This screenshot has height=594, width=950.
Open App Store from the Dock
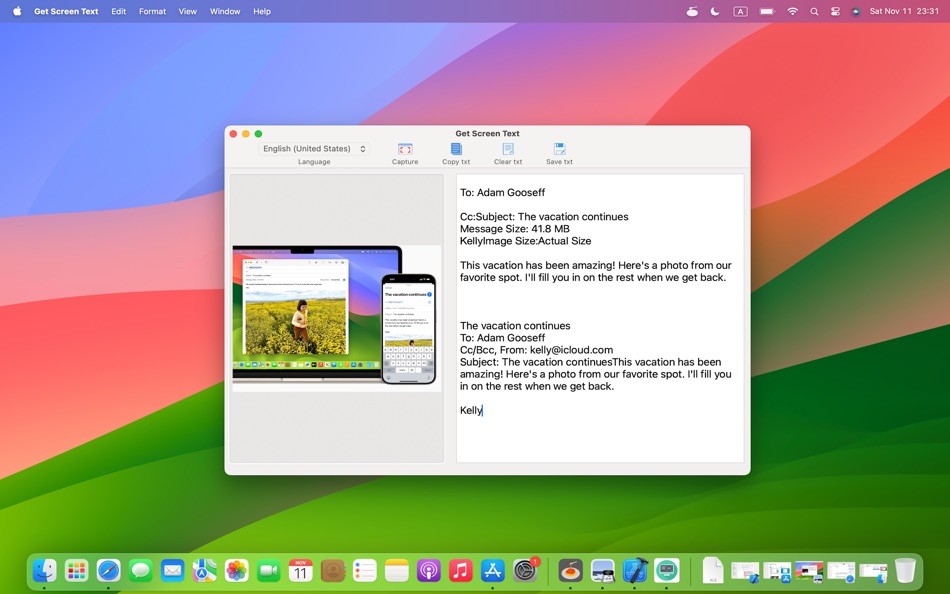coord(493,570)
